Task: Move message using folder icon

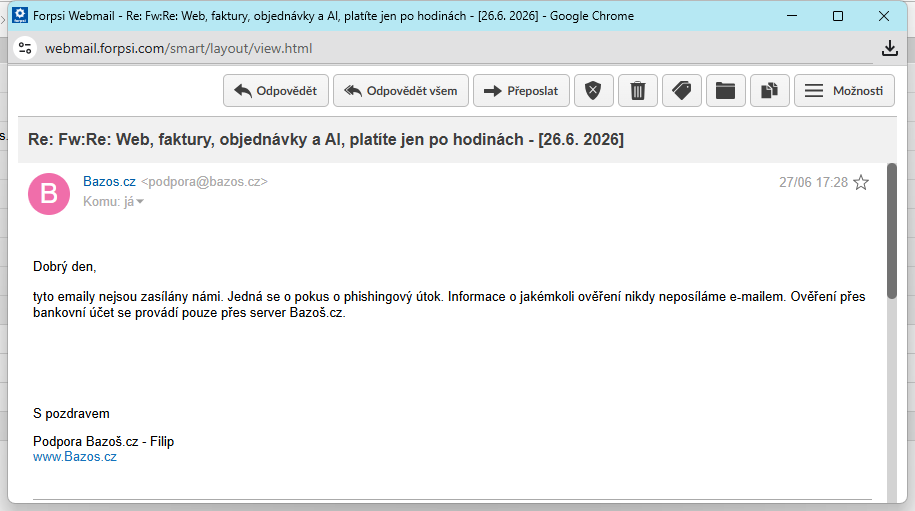Action: (725, 90)
